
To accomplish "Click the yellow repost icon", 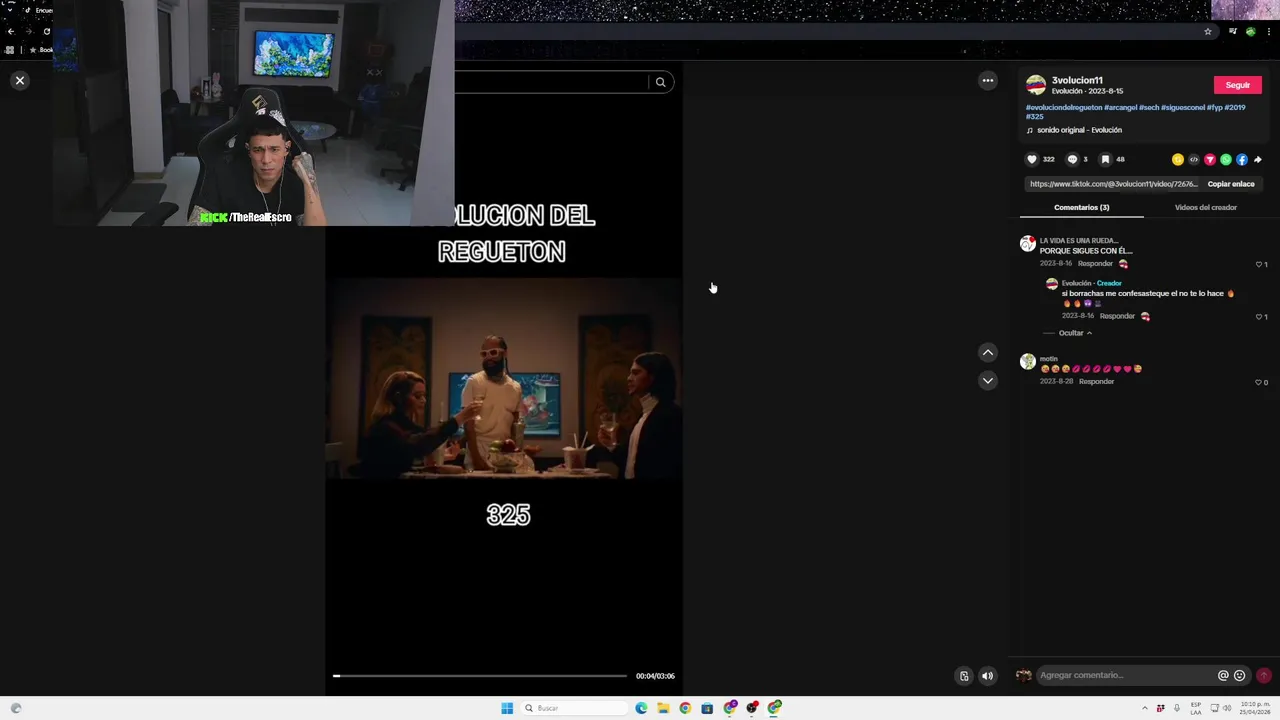I will point(1178,159).
